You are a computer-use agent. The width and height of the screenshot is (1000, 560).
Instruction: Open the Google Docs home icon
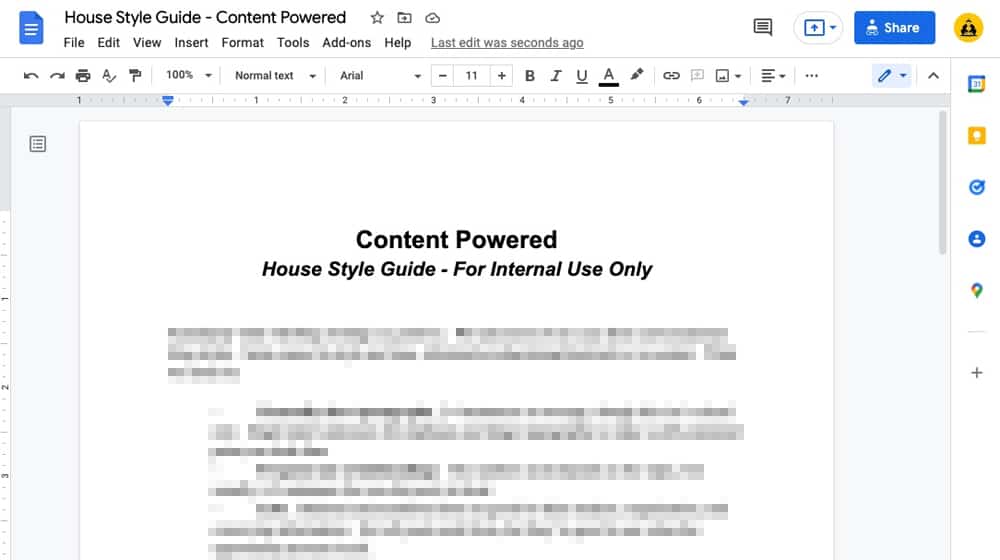tap(31, 28)
